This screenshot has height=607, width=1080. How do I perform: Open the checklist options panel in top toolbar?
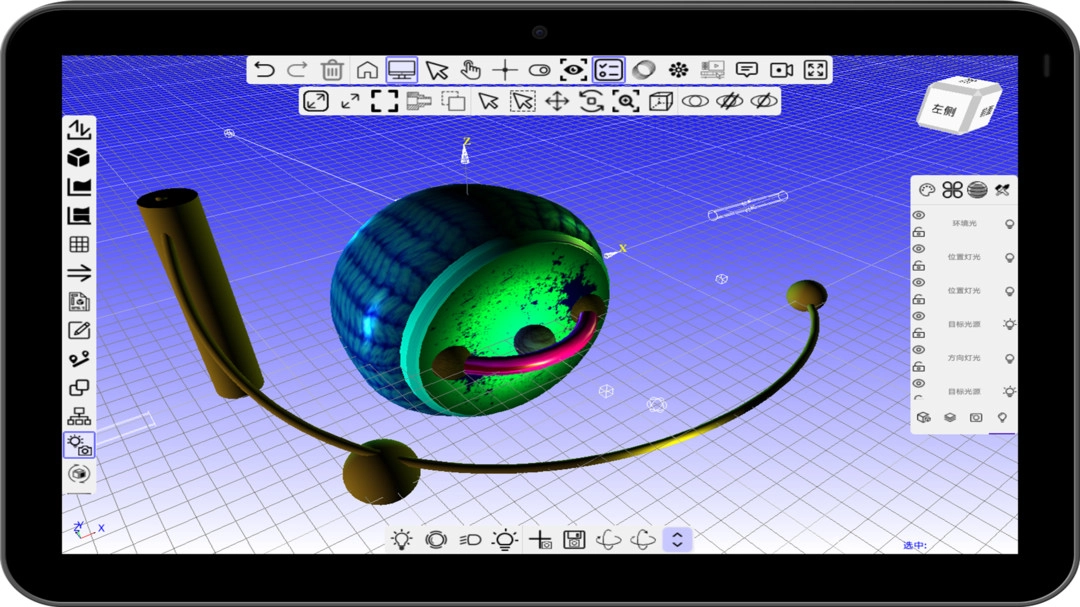point(608,70)
